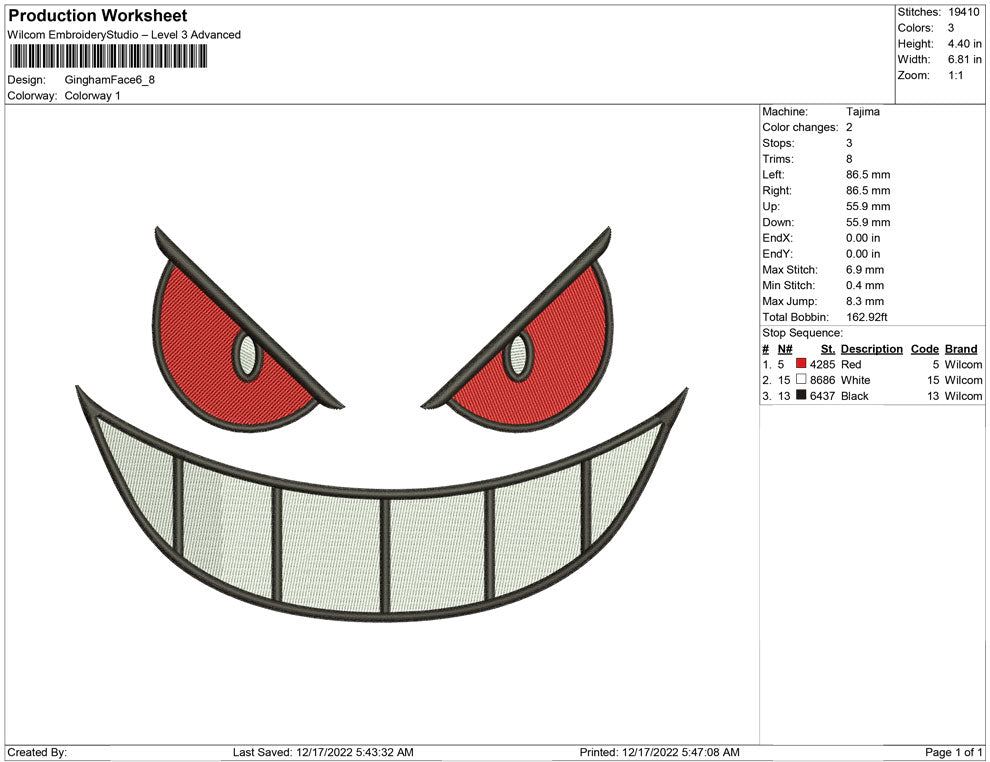Click the 'Stop Sequence:' heading
This screenshot has height=762, width=990.
coord(802,333)
